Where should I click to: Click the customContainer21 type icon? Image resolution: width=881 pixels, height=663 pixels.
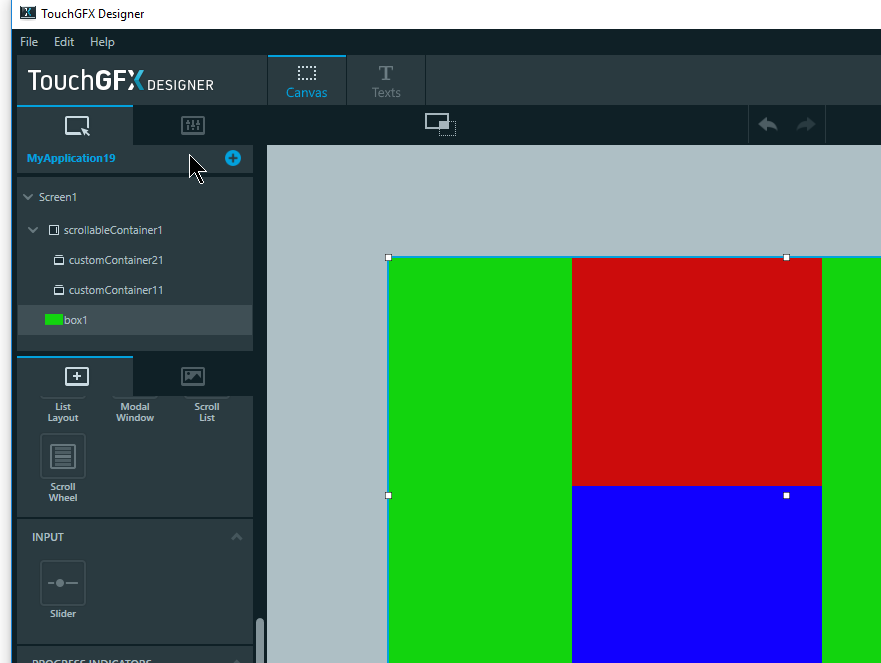click(x=58, y=260)
